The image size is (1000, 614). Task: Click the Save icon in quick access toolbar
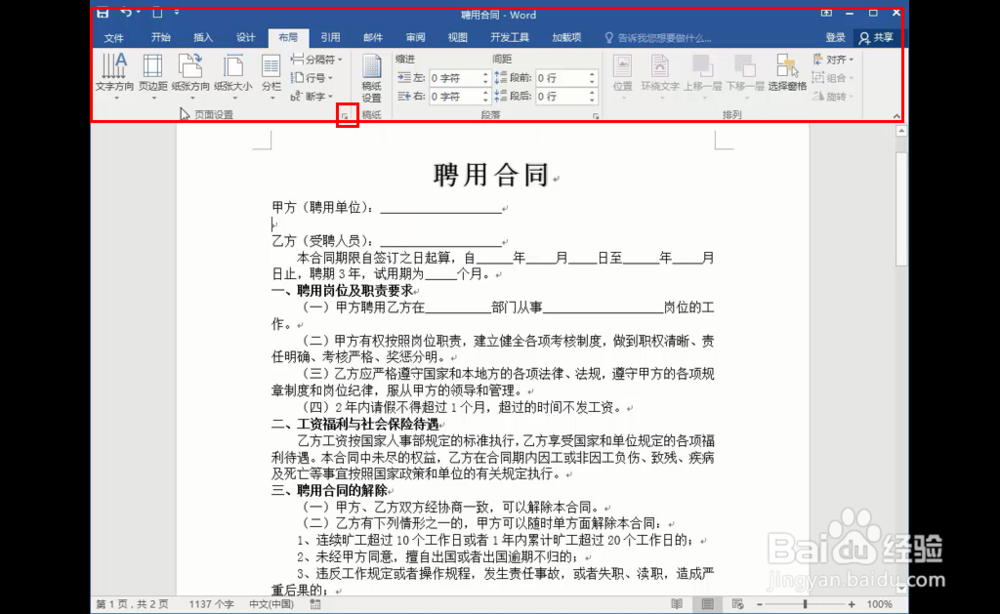tap(102, 13)
